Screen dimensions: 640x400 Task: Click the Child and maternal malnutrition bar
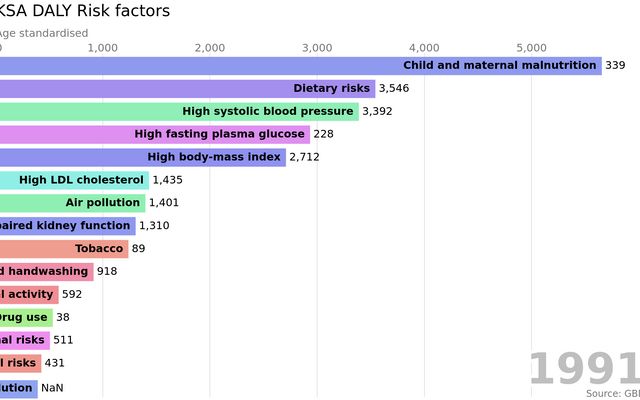300,66
